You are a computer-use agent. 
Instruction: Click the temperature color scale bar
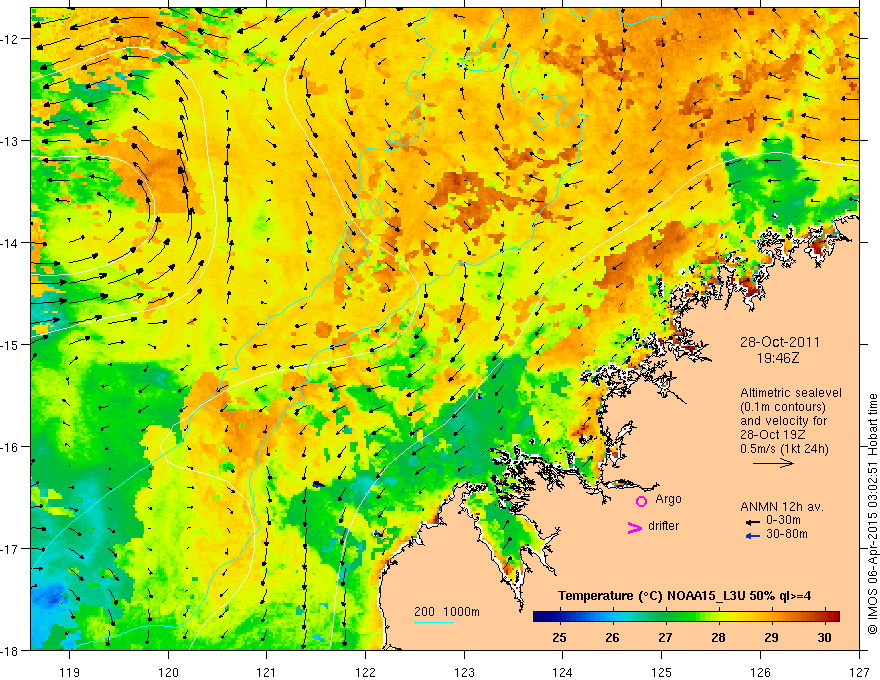[686, 617]
